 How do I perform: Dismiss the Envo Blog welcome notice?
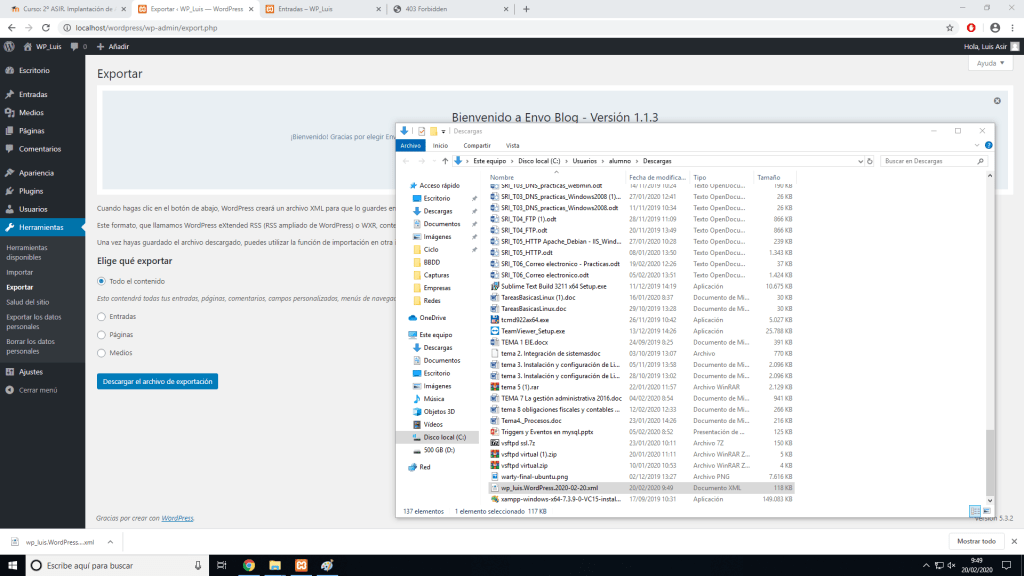tap(996, 101)
